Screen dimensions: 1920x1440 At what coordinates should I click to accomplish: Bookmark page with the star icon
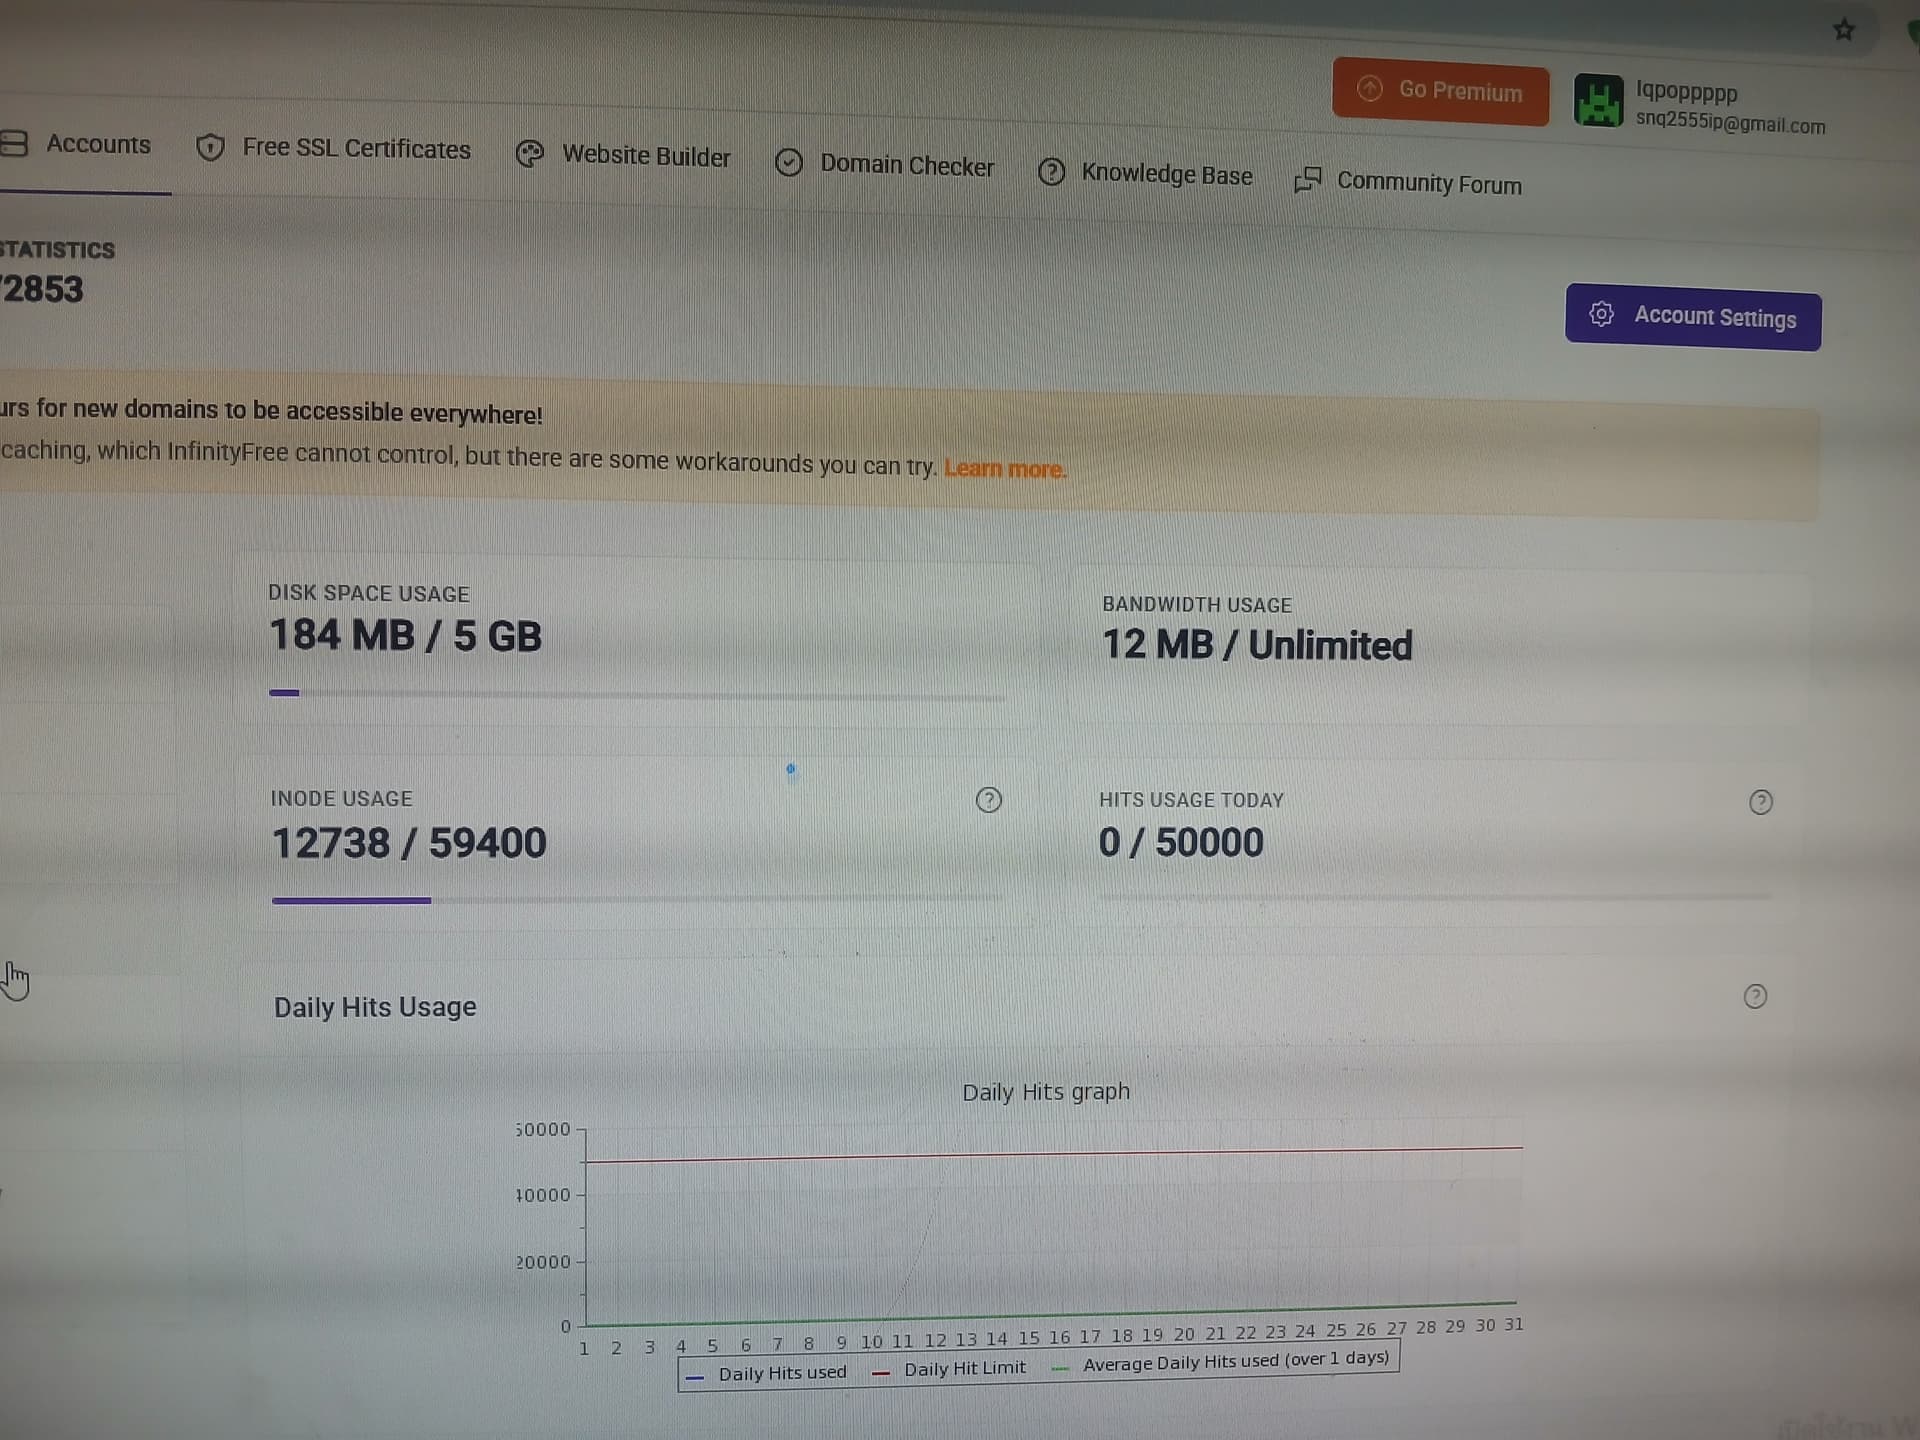pyautogui.click(x=1844, y=30)
